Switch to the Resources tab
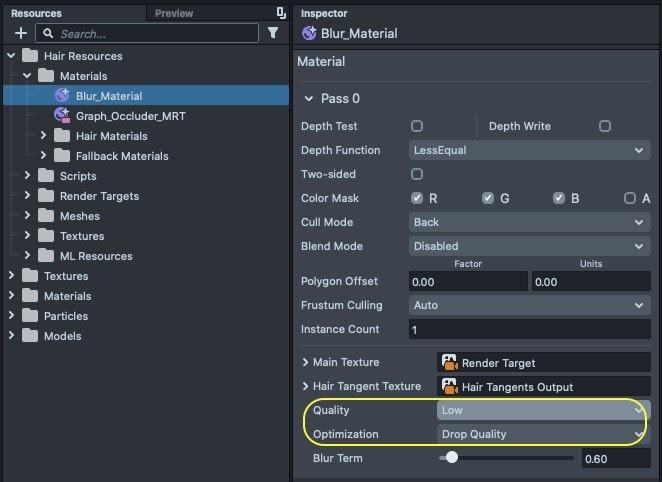 pyautogui.click(x=36, y=13)
